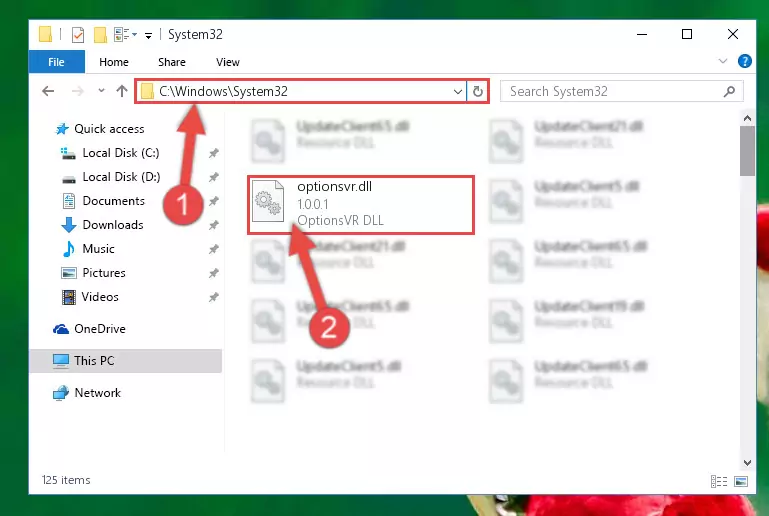Click the scroll up arrow of file list
The height and width of the screenshot is (516, 769).
(747, 118)
